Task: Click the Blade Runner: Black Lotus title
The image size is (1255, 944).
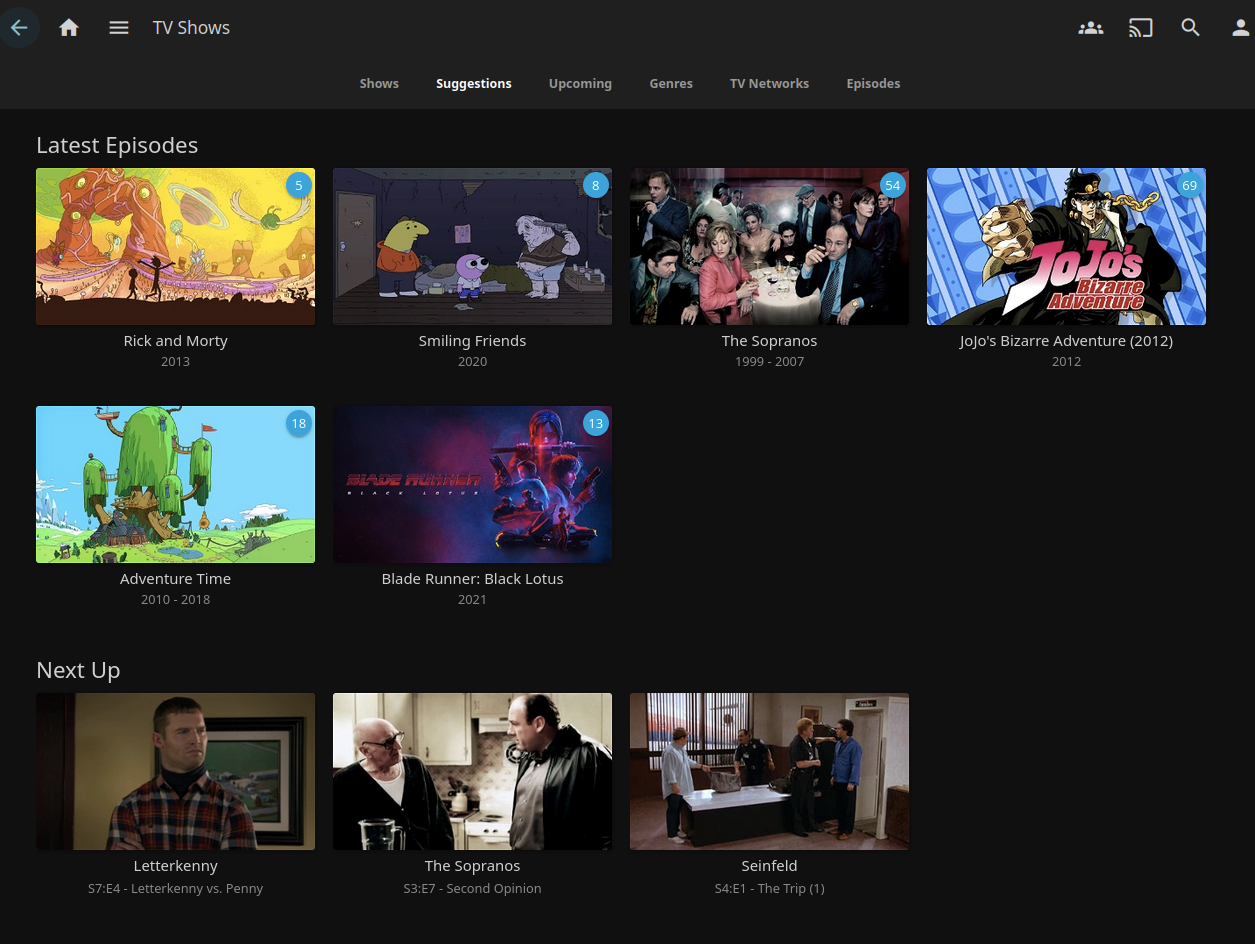Action: [472, 579]
